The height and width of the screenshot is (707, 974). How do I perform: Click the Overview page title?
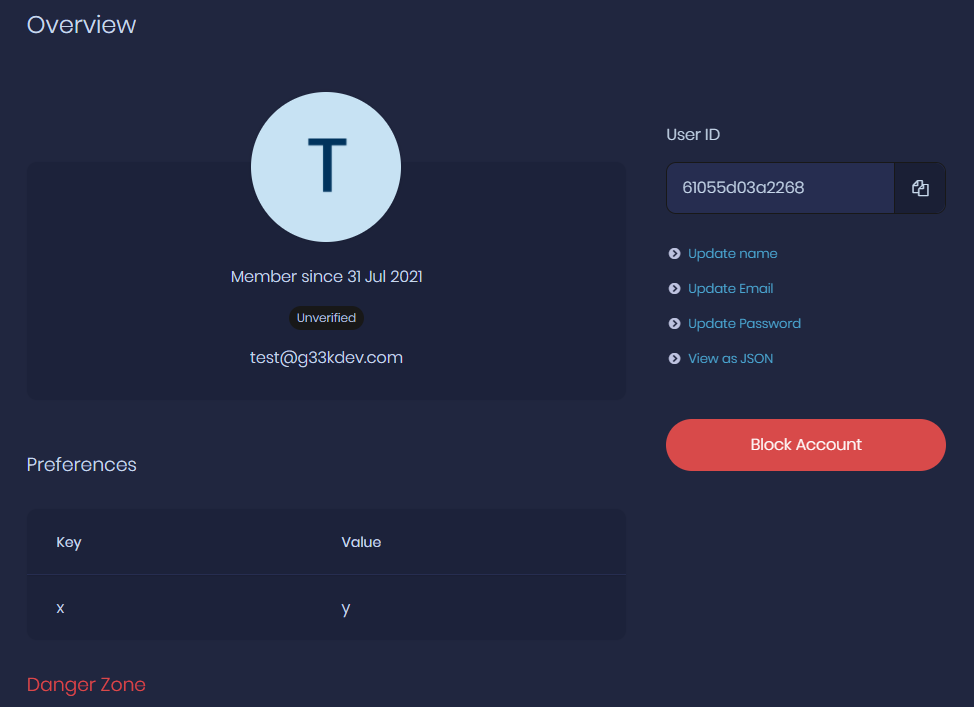coord(81,25)
